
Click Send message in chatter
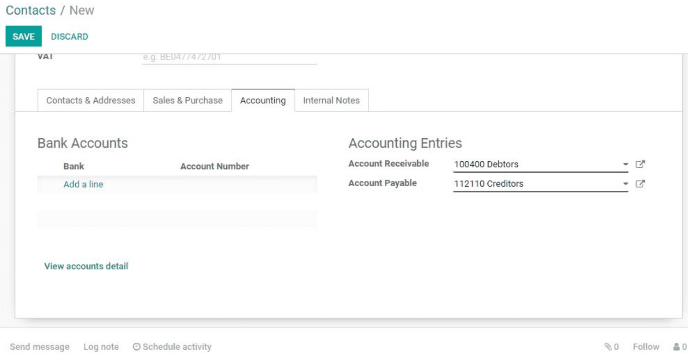40,347
